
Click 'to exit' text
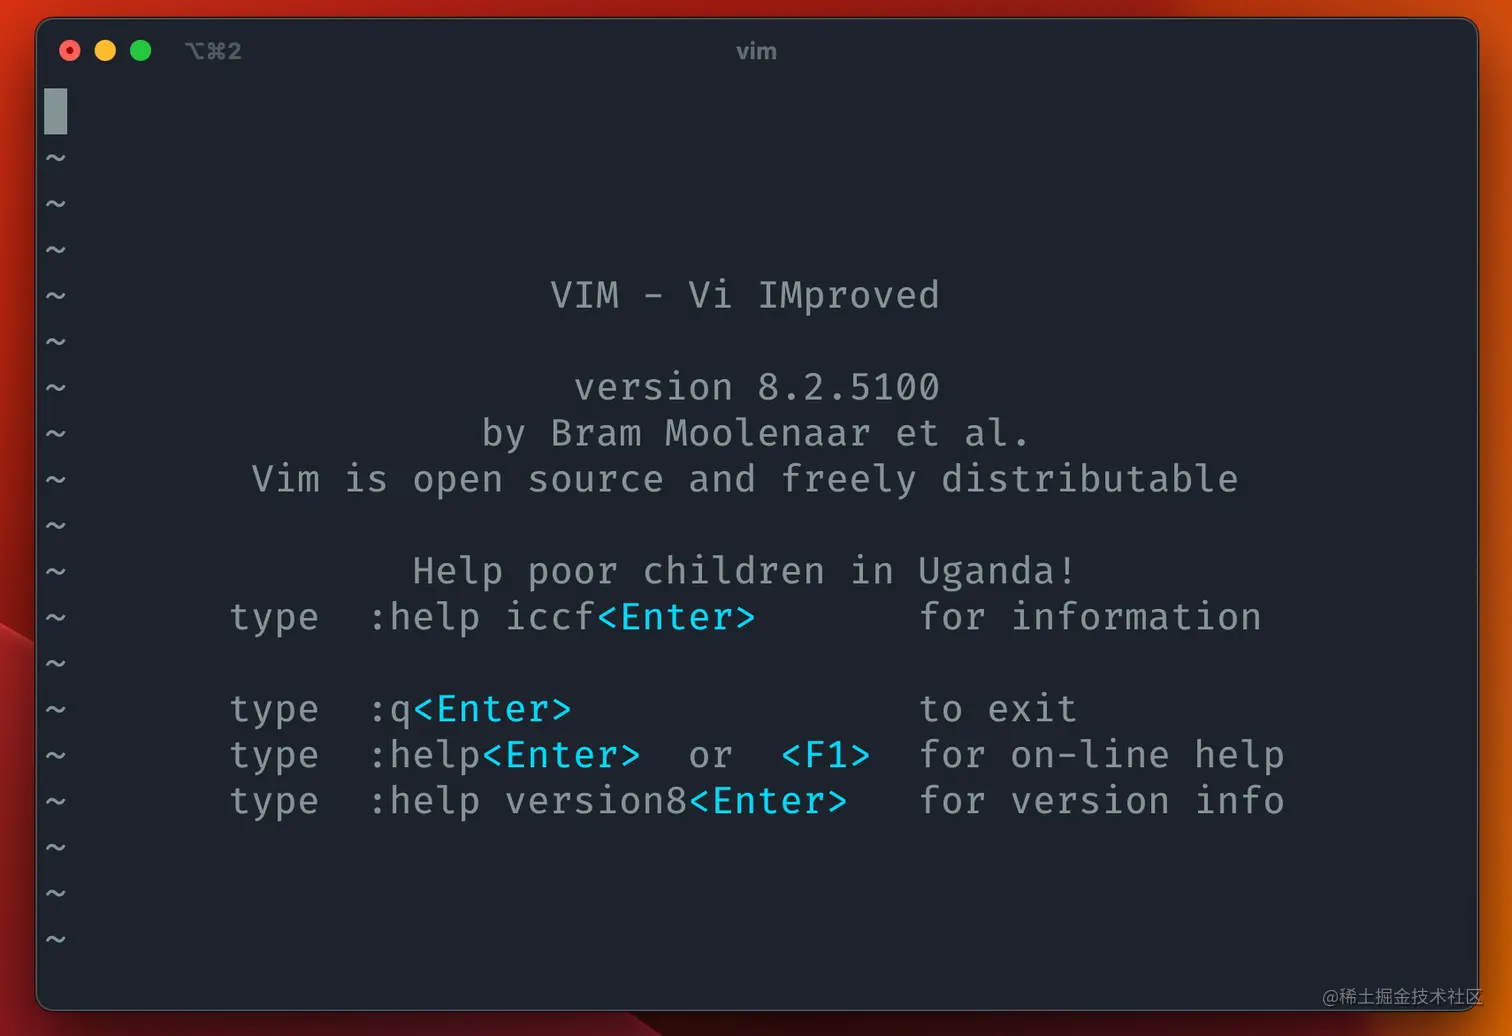tap(998, 709)
